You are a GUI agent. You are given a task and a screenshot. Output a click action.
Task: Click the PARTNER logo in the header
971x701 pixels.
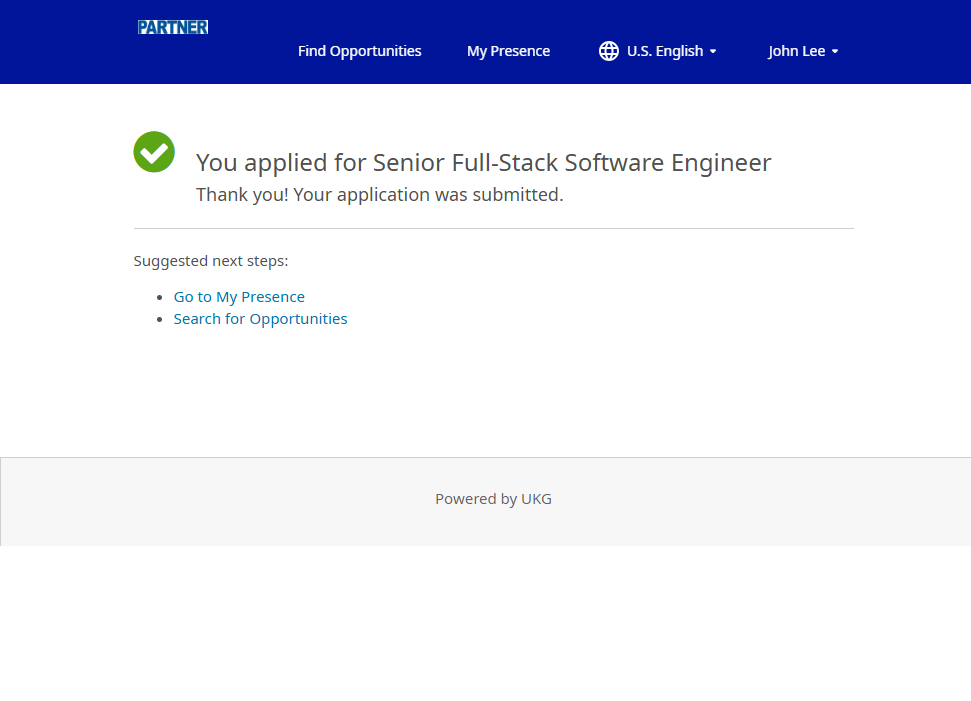tap(173, 27)
